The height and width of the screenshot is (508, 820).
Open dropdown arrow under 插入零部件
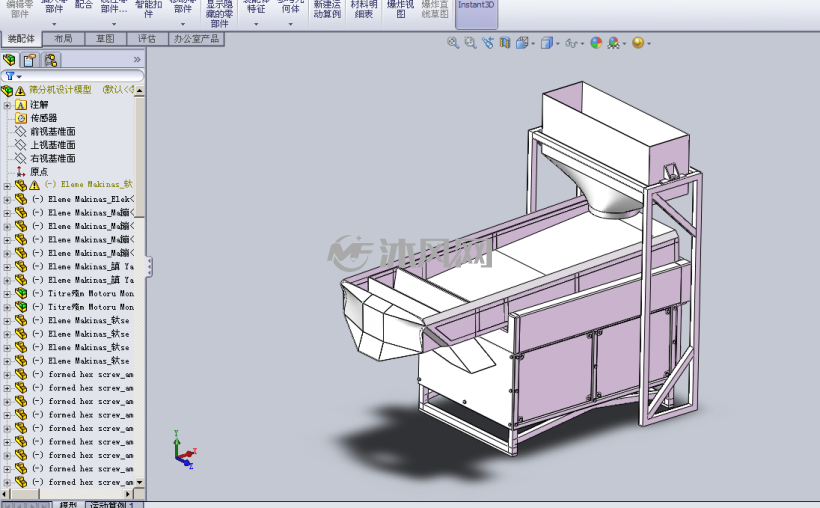pyautogui.click(x=54, y=24)
